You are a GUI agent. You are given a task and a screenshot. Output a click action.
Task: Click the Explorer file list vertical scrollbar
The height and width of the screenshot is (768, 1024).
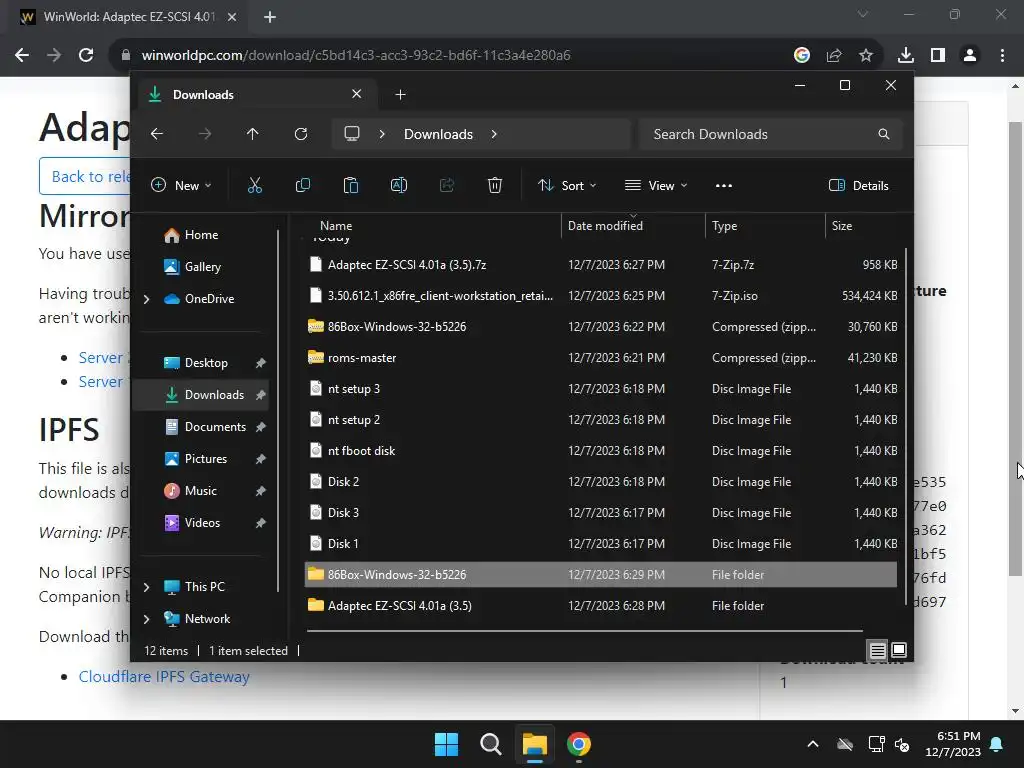906,426
